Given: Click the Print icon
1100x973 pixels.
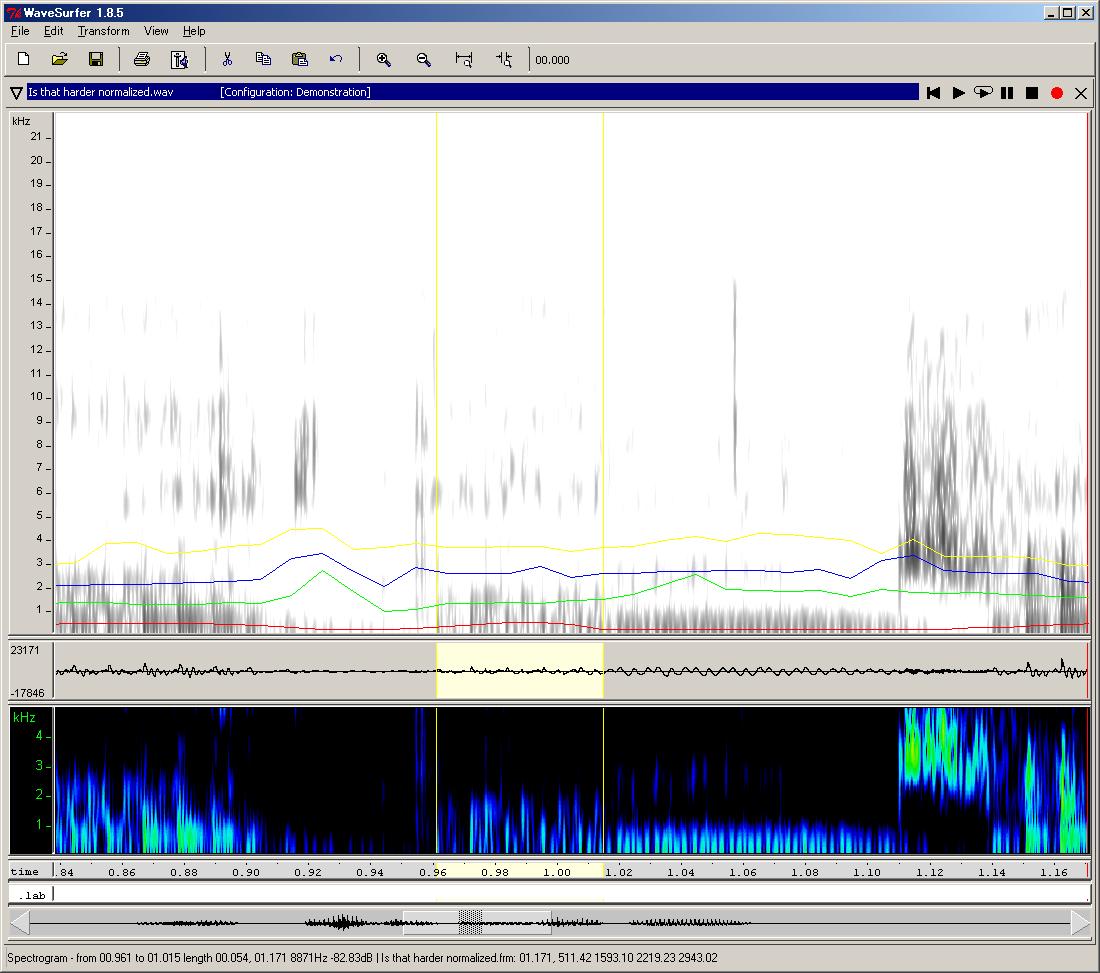Looking at the screenshot, I should point(142,60).
